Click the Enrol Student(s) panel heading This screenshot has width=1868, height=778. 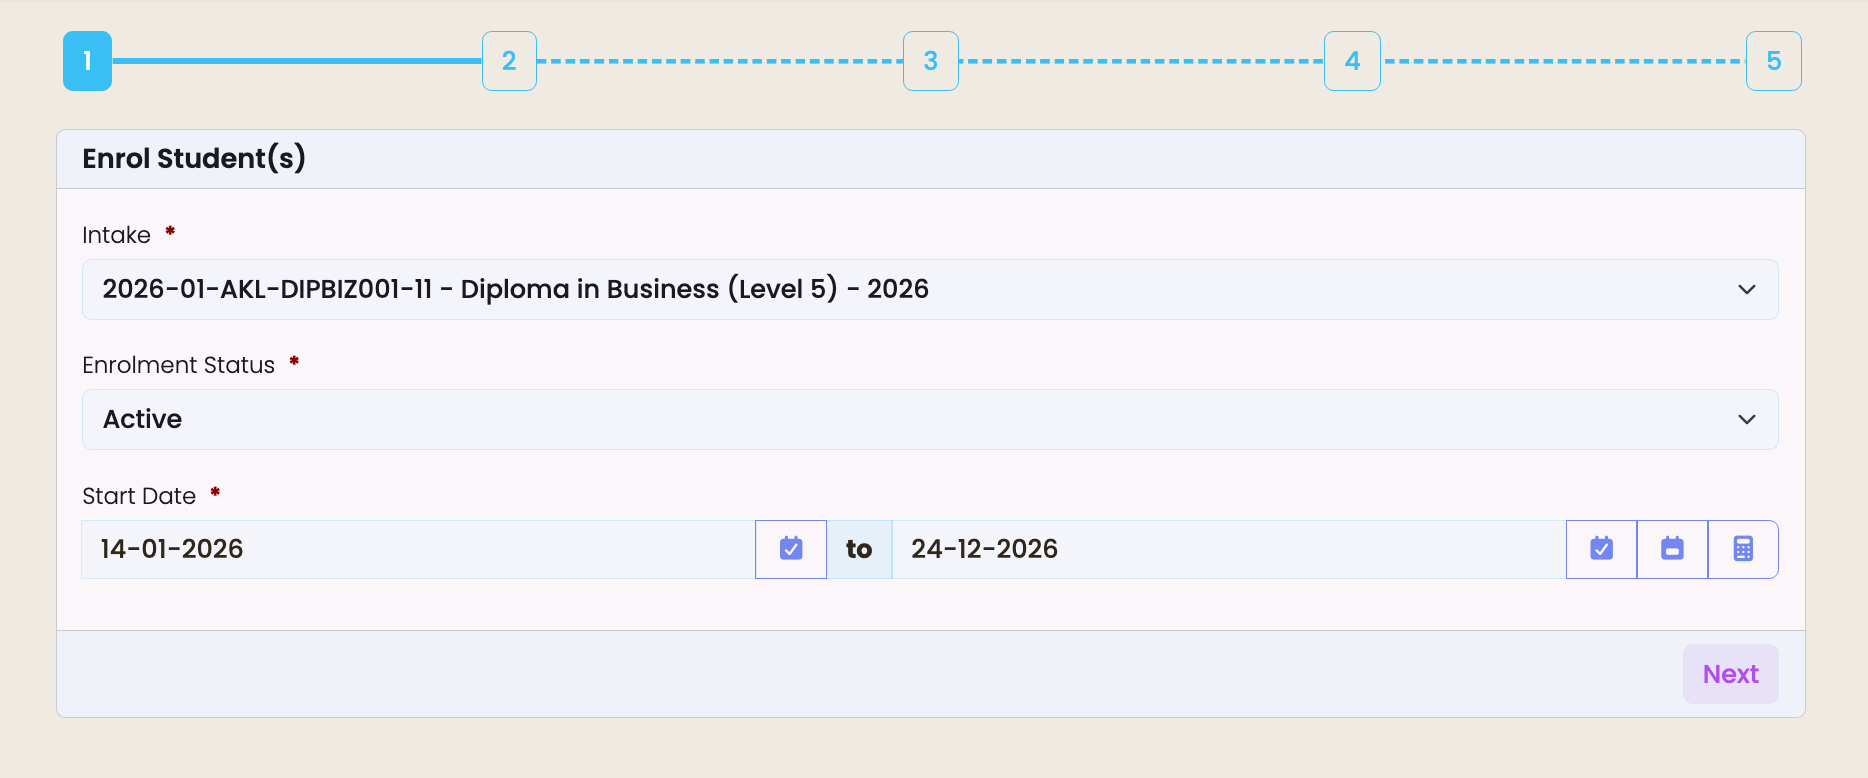[194, 158]
